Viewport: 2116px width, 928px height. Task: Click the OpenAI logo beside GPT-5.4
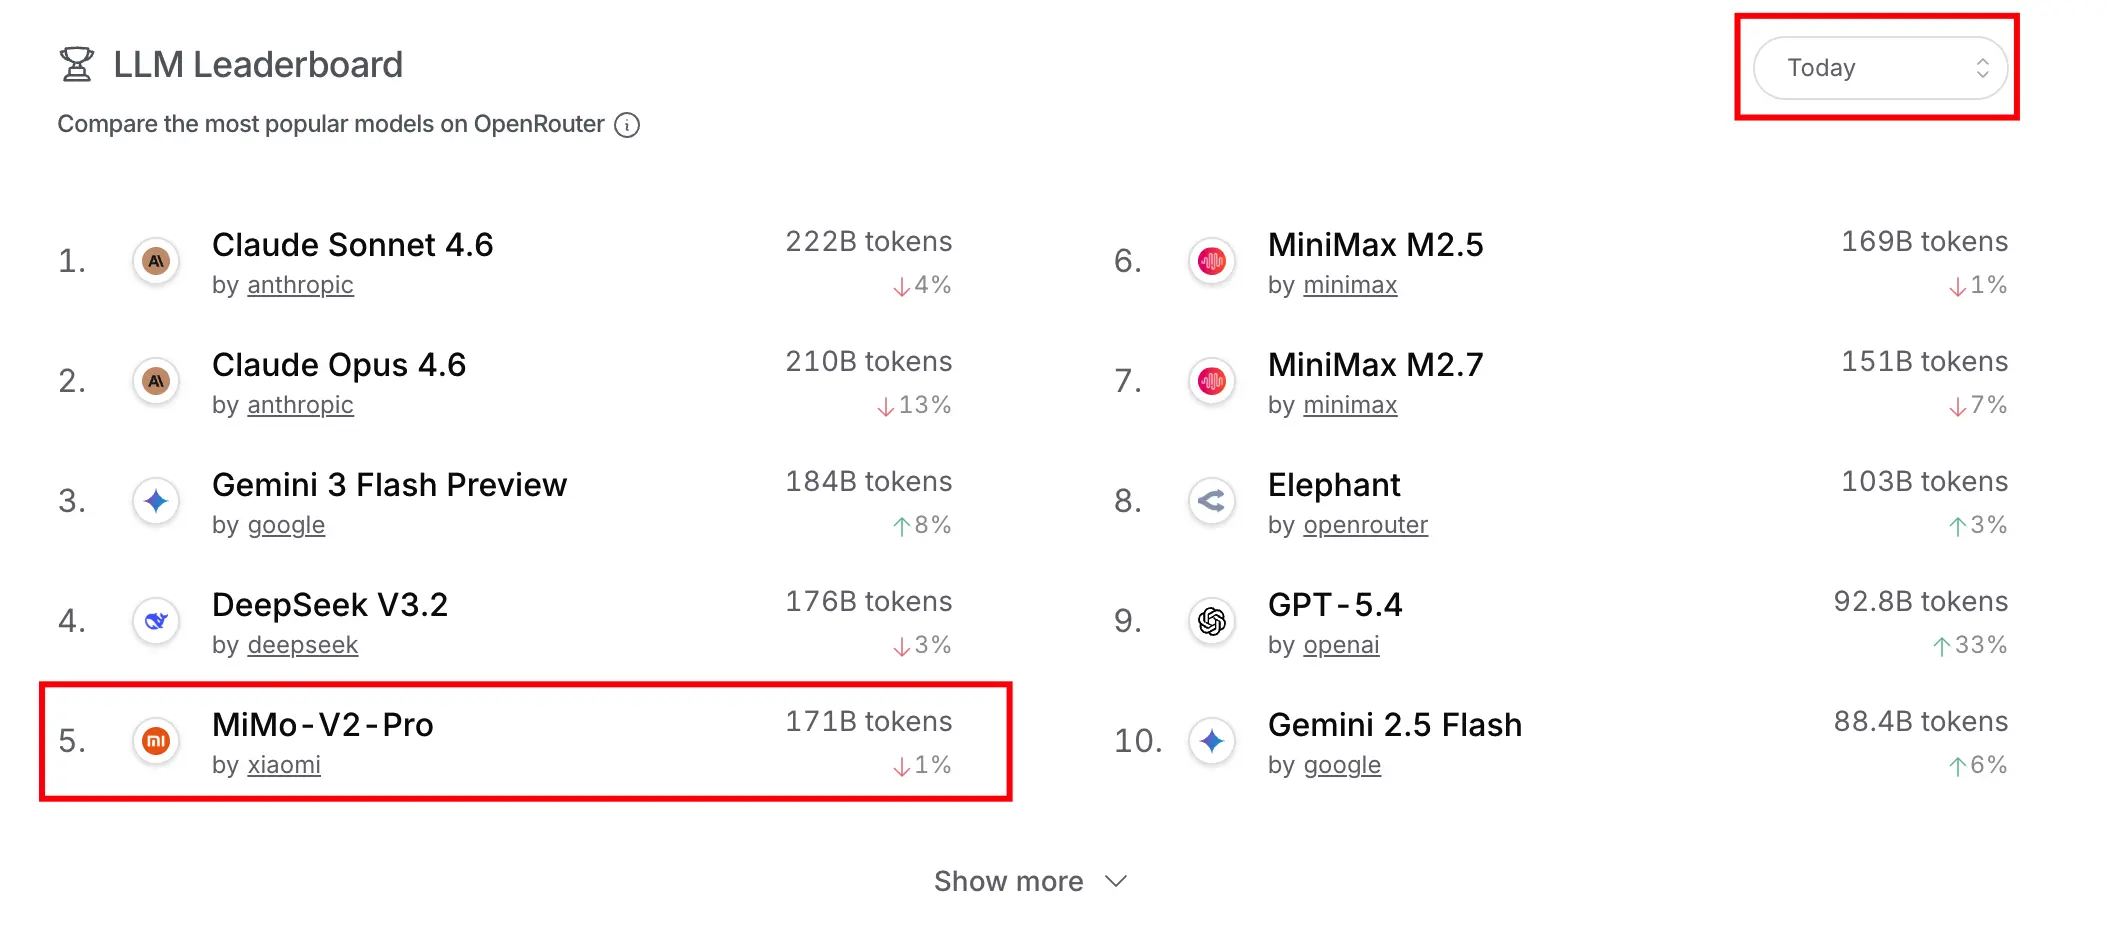coord(1212,621)
